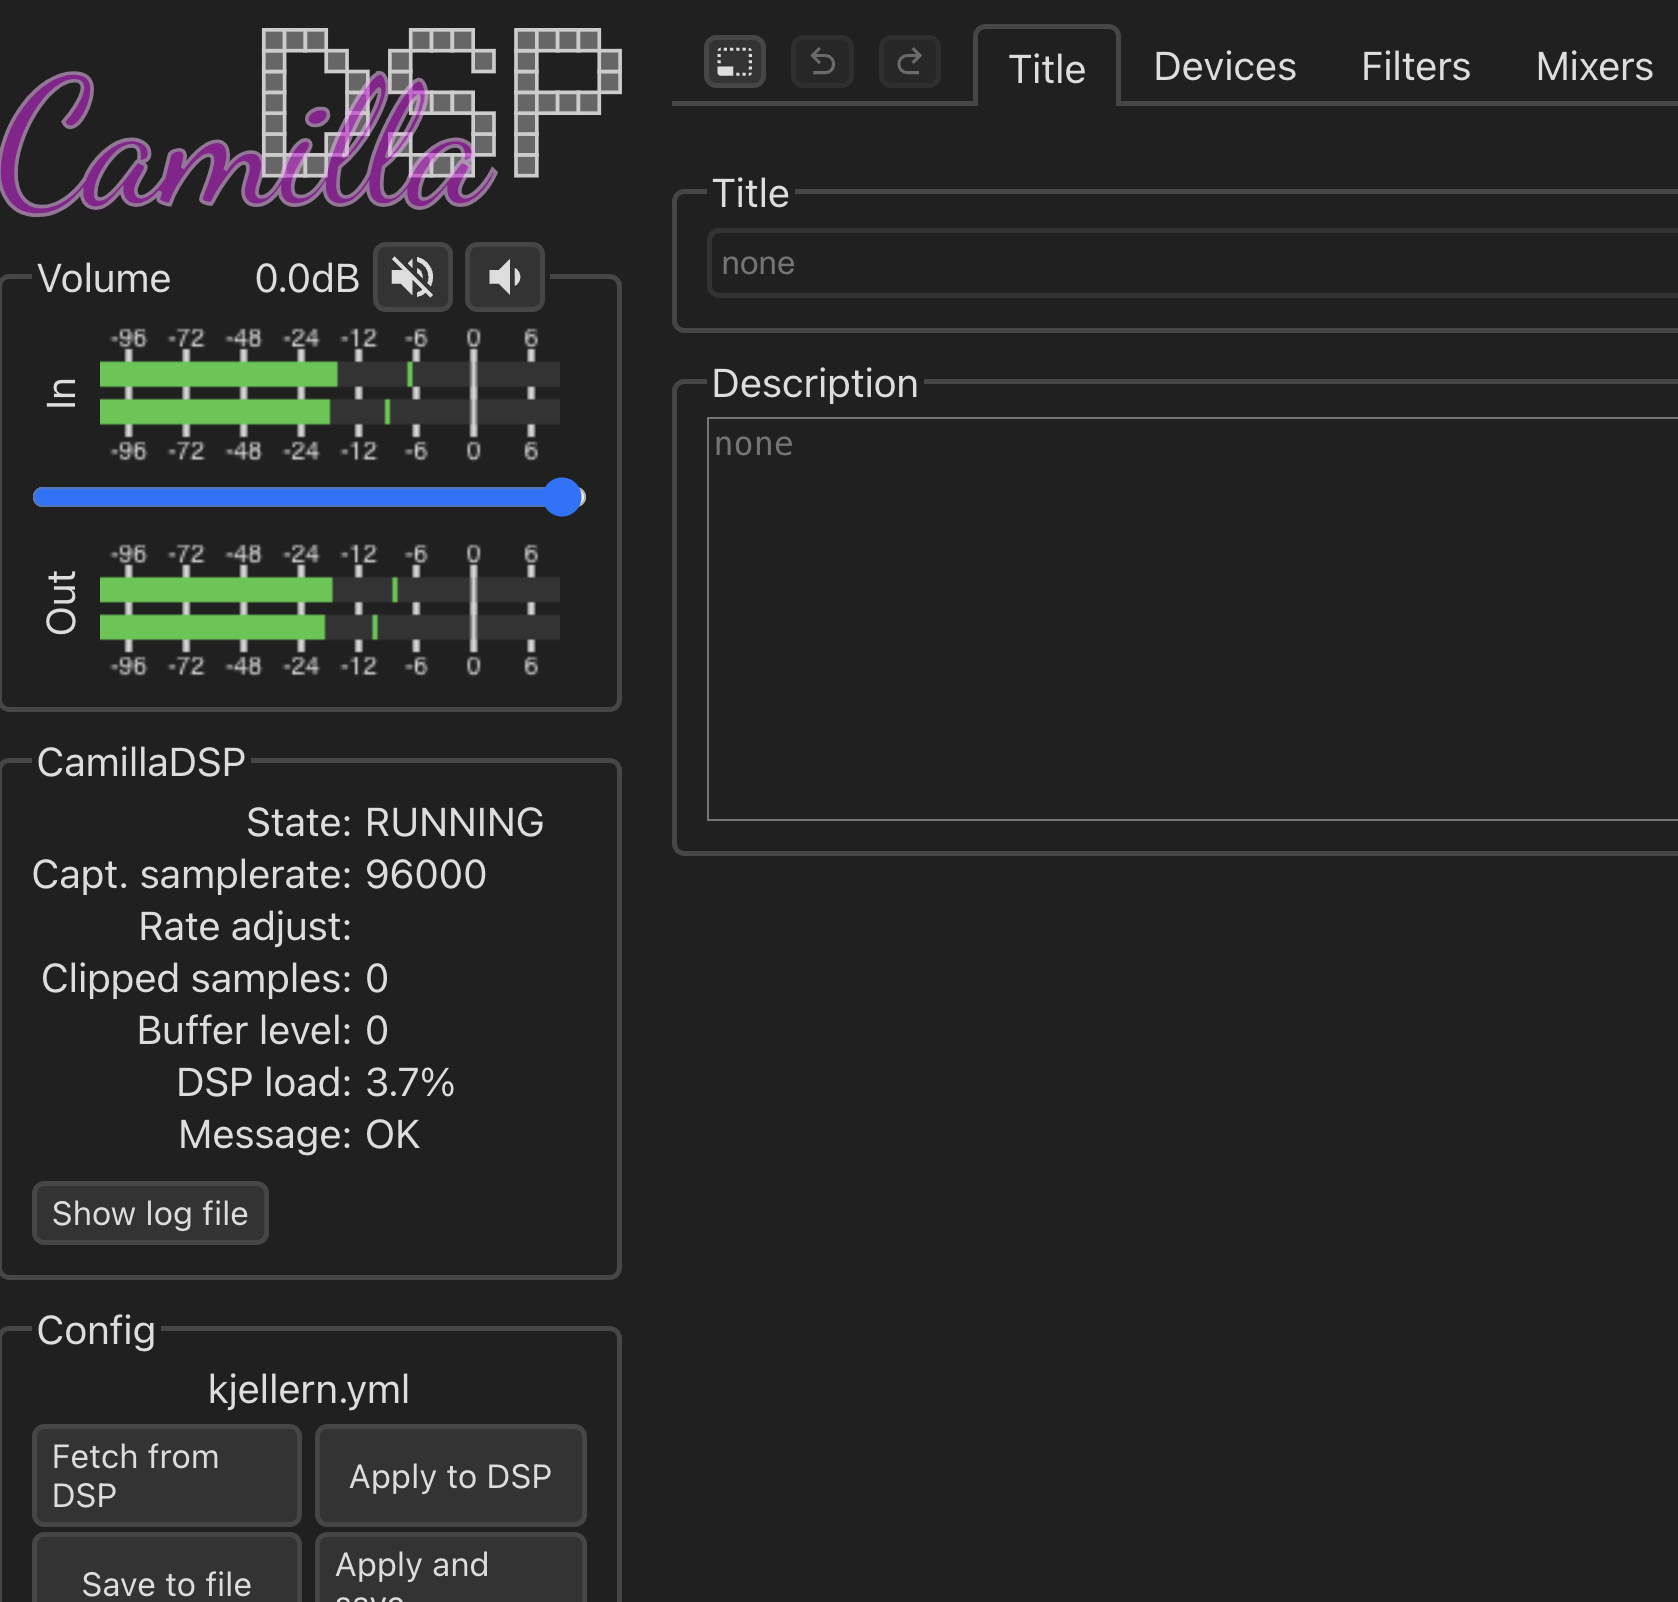Click the State: RUNNING status text

click(x=395, y=822)
